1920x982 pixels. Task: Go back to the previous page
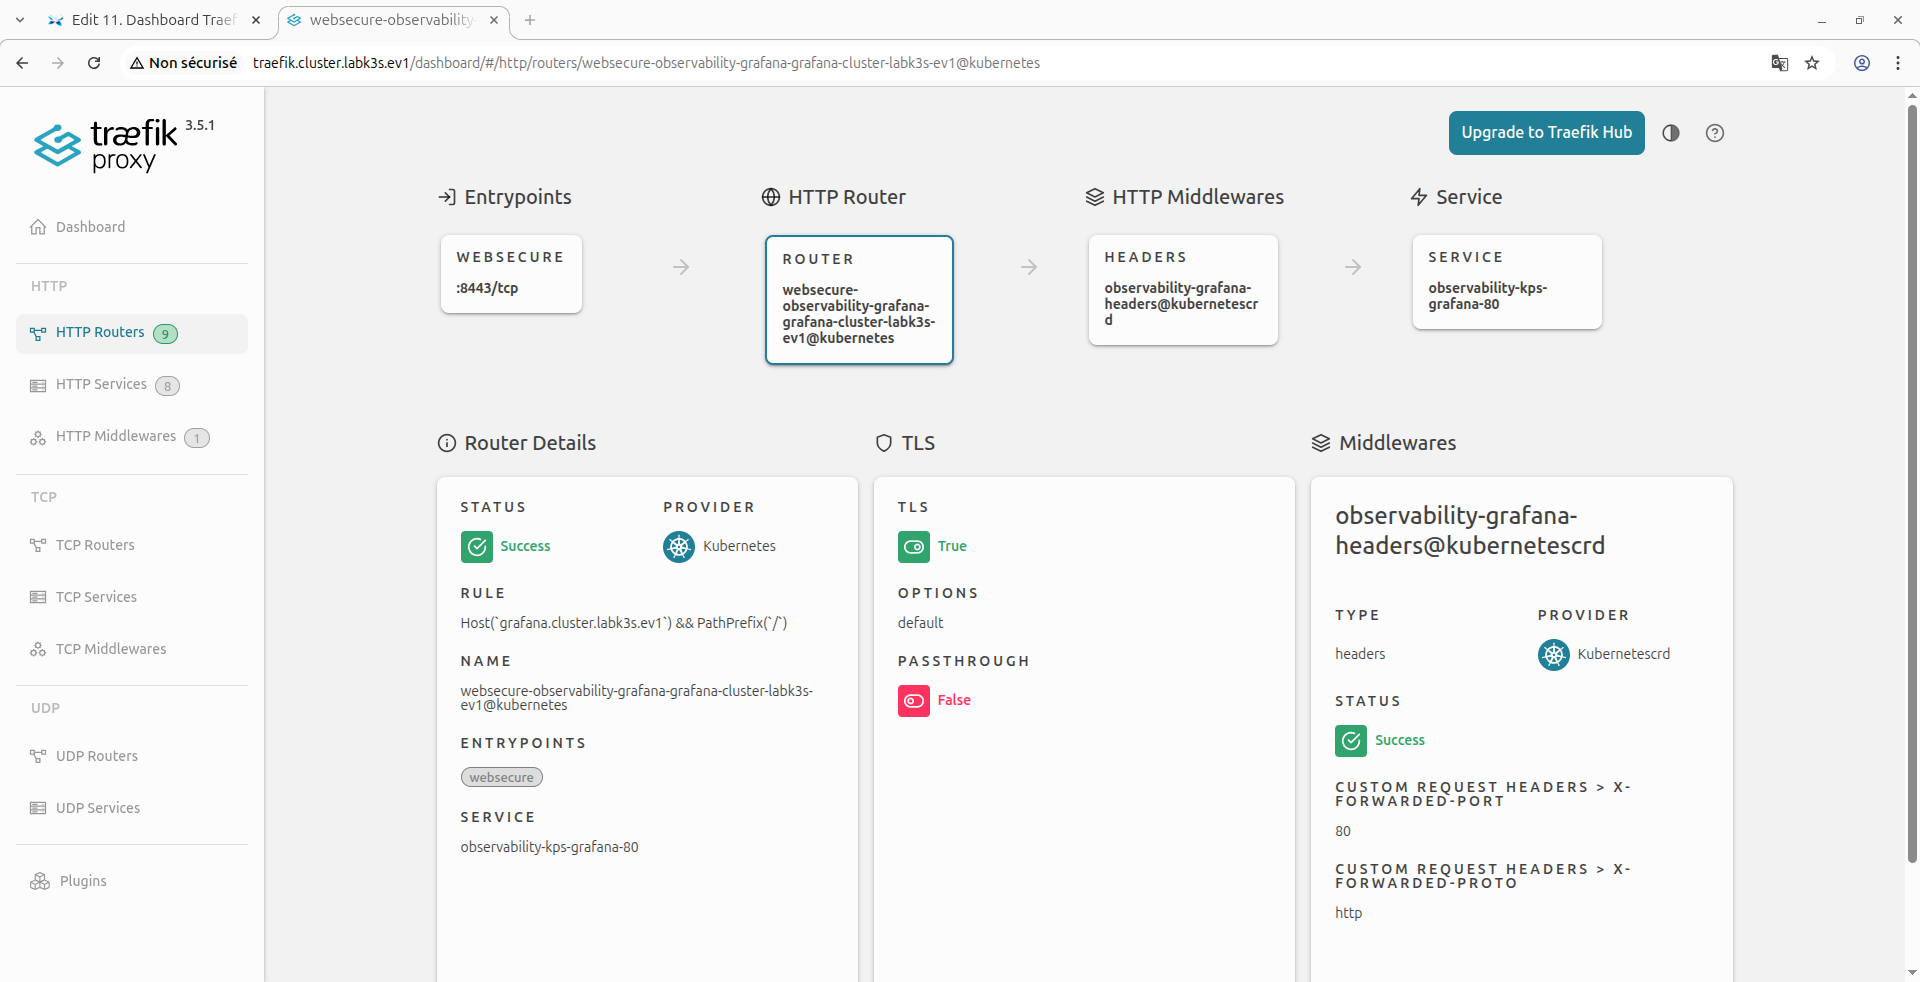click(22, 63)
